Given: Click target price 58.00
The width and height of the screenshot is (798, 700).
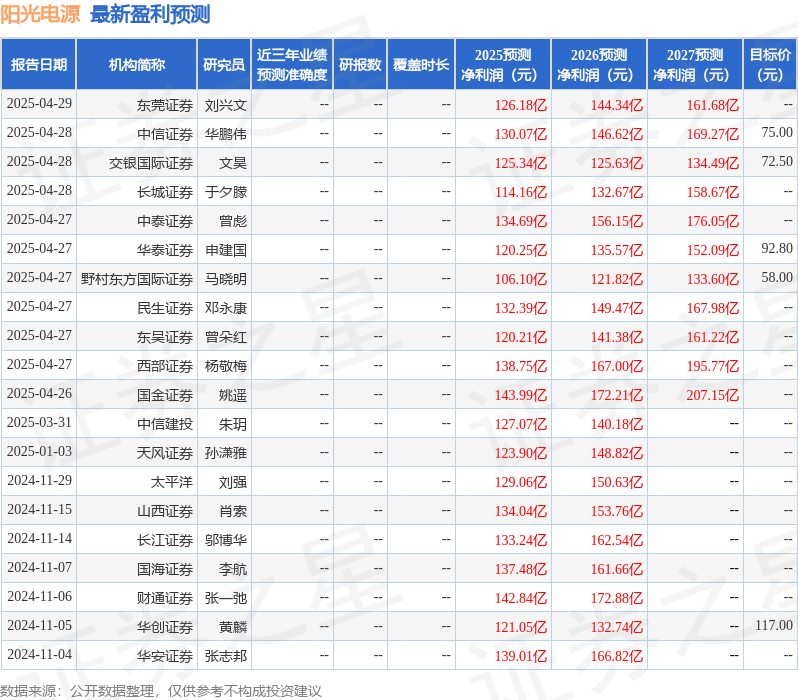Looking at the screenshot, I should (x=777, y=277).
